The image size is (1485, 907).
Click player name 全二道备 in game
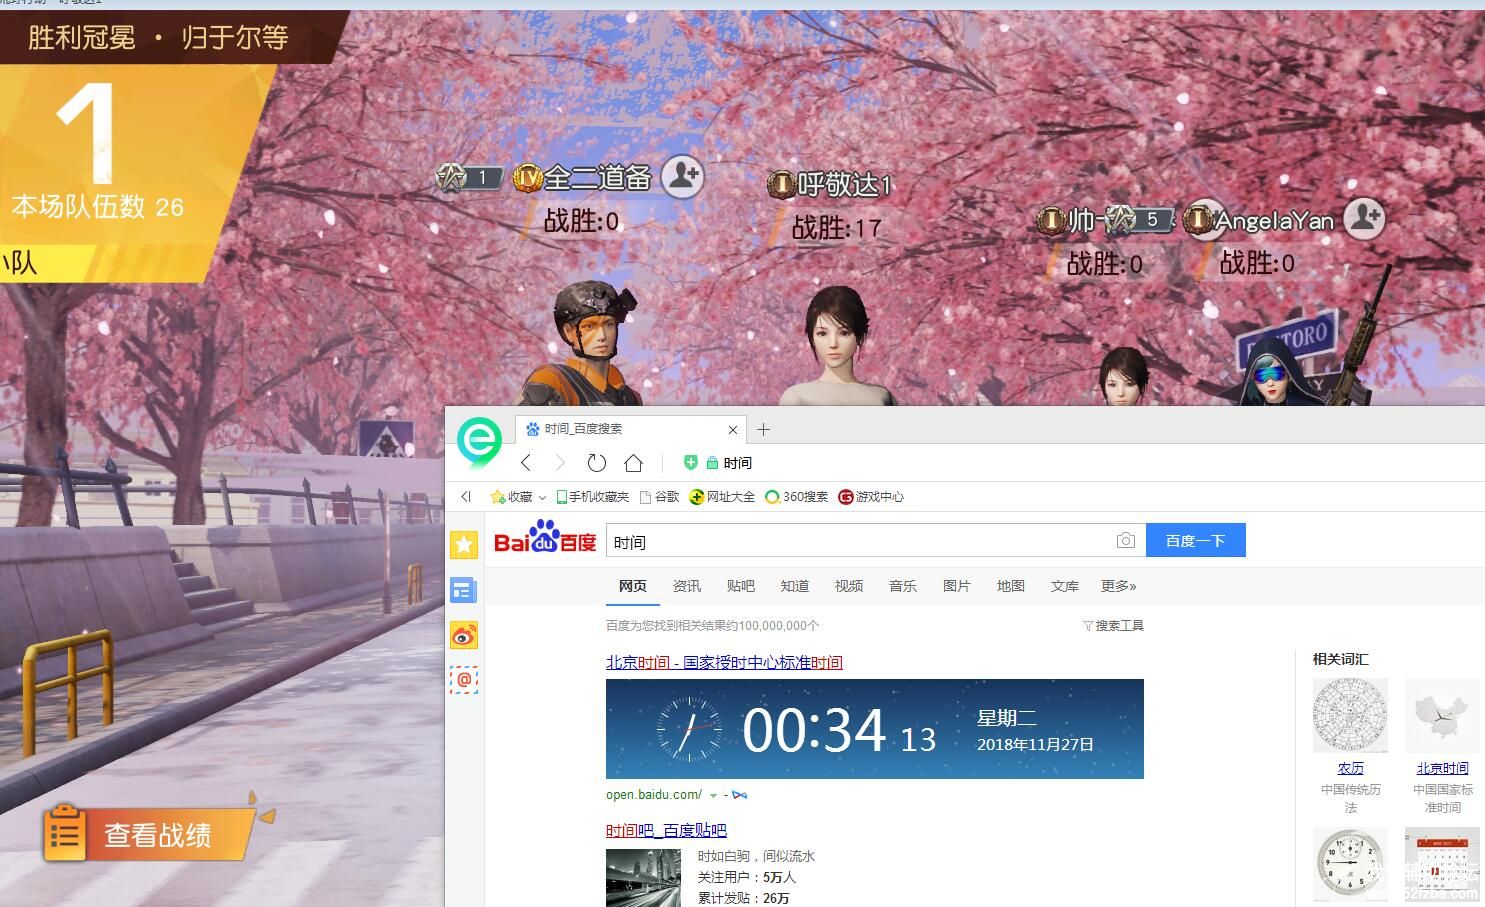[x=598, y=178]
